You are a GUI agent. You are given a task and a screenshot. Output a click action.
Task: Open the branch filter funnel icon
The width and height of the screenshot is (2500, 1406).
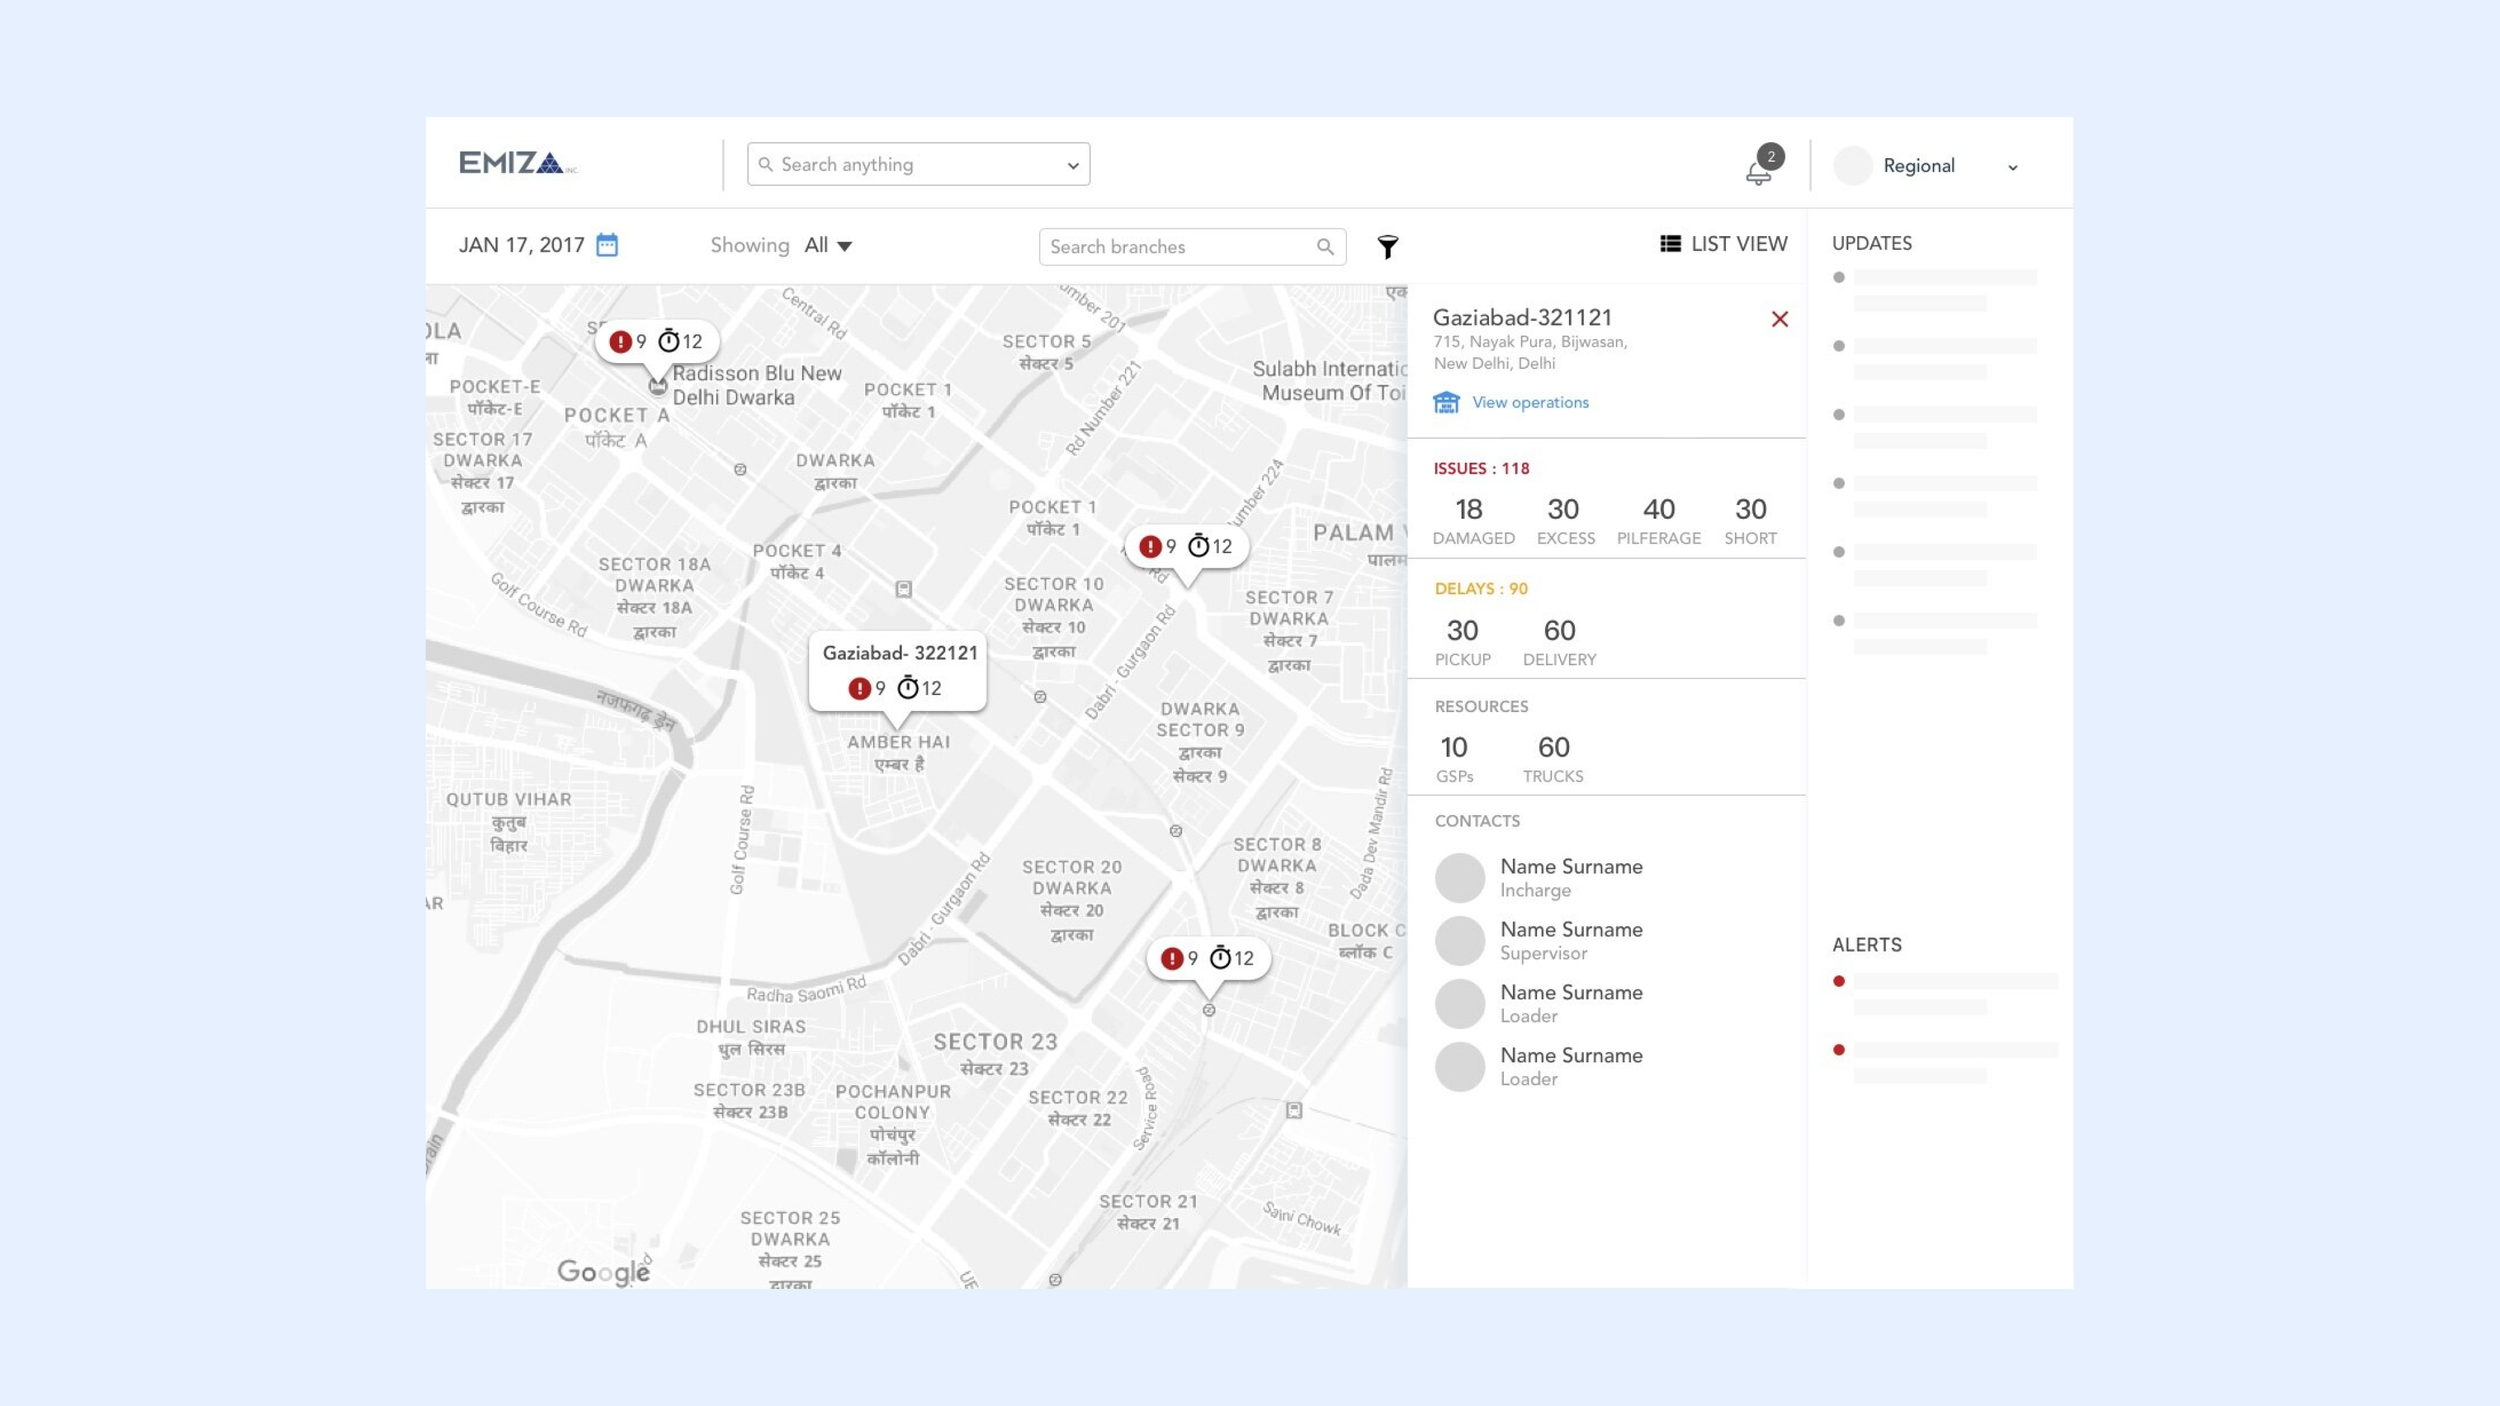(x=1387, y=247)
